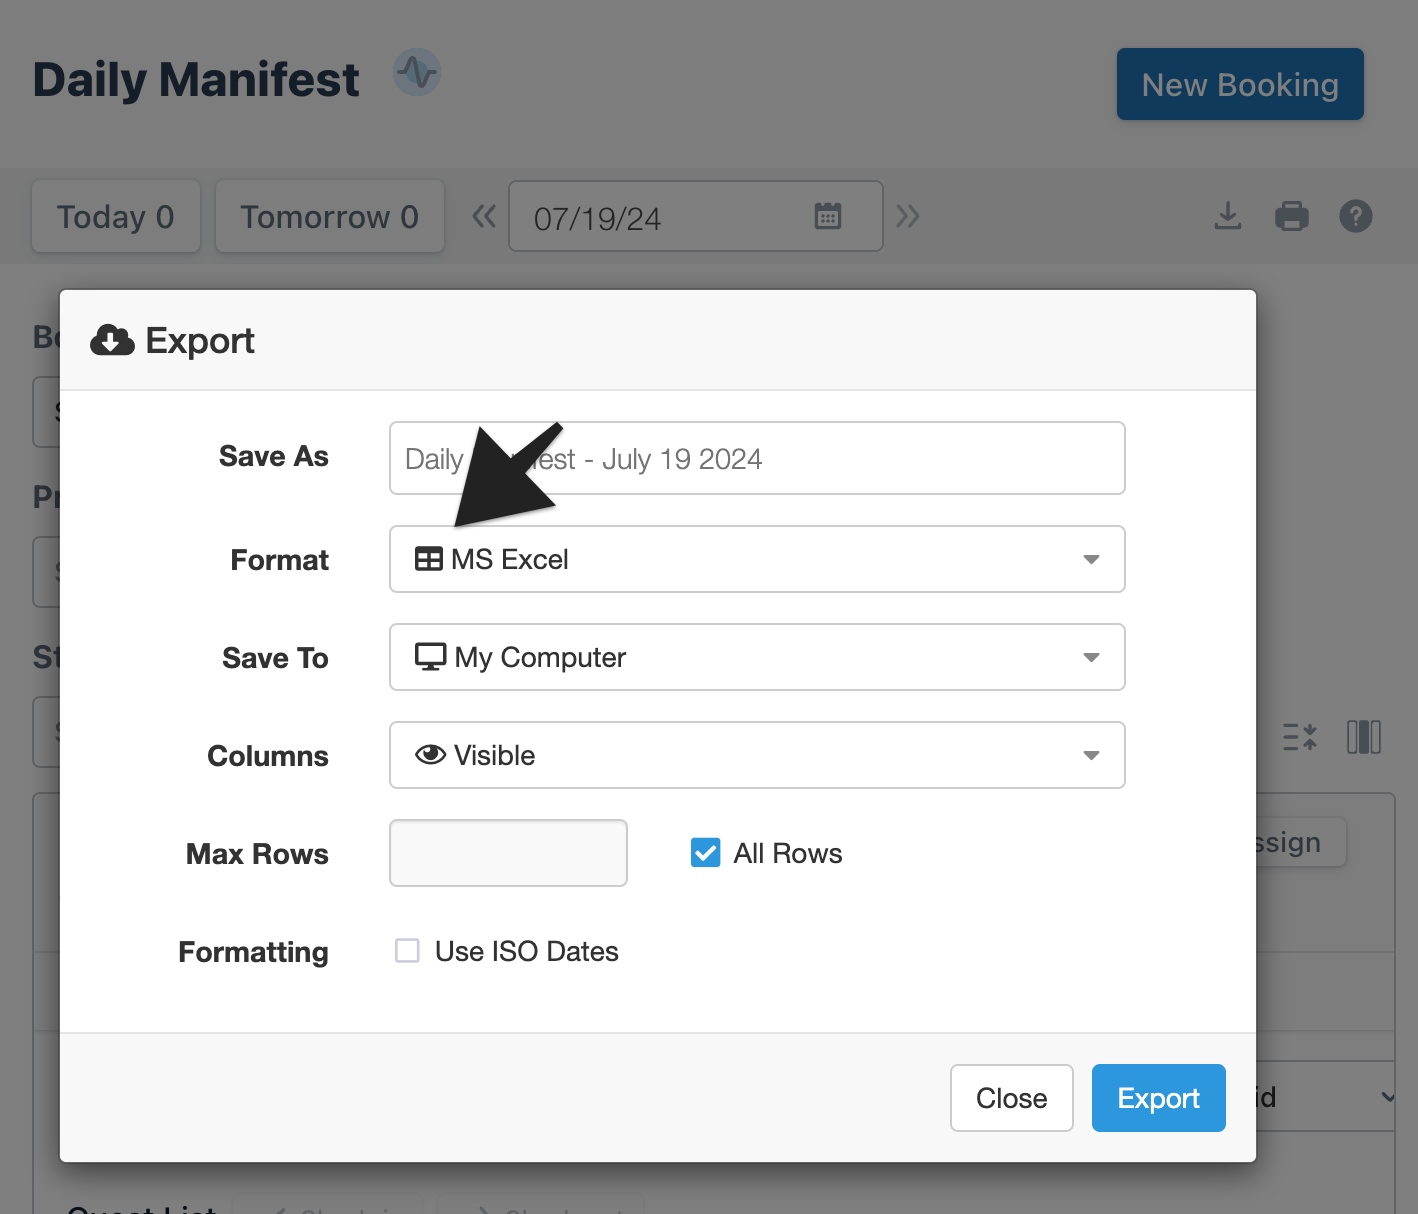The image size is (1418, 1214).
Task: Click the New Booking button
Action: (x=1240, y=84)
